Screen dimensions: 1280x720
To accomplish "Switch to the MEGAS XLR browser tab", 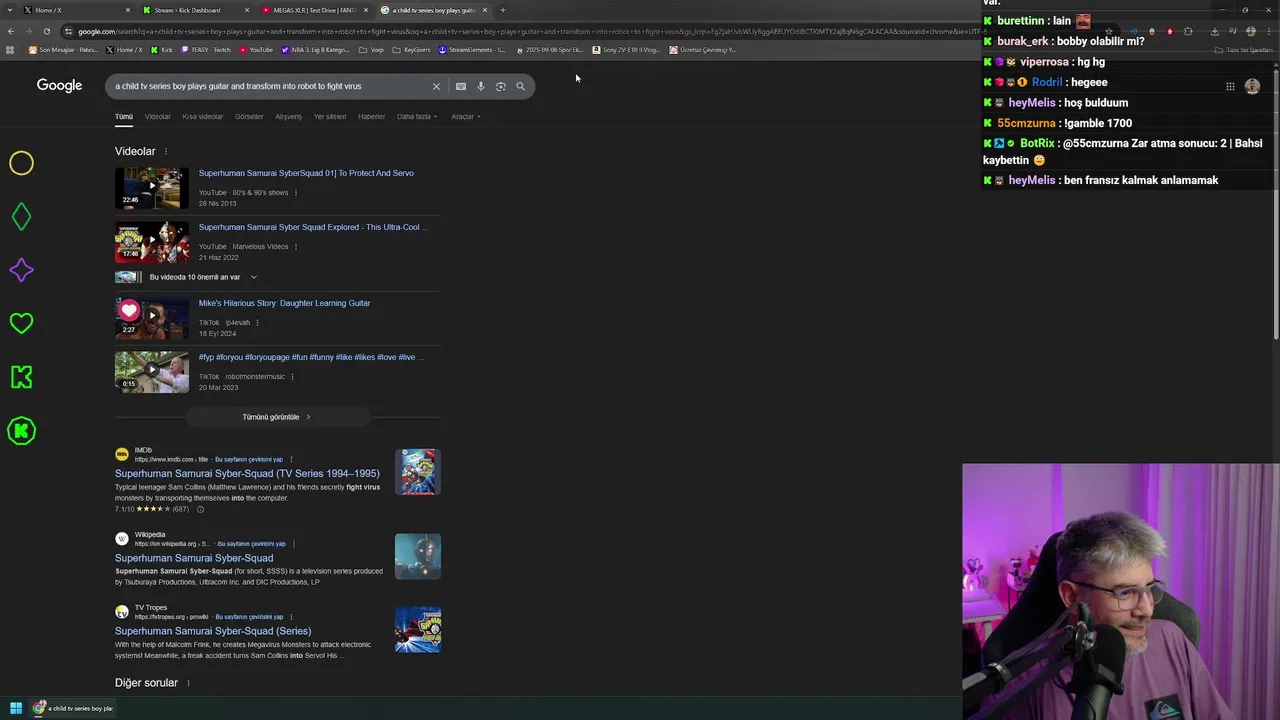I will coord(312,10).
